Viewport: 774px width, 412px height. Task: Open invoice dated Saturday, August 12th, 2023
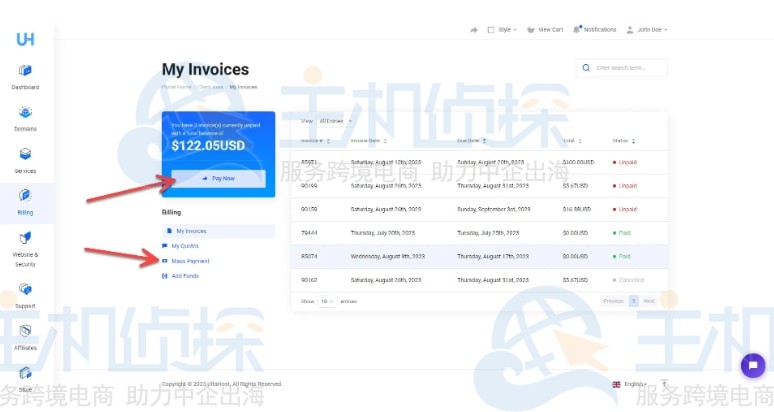coord(386,162)
